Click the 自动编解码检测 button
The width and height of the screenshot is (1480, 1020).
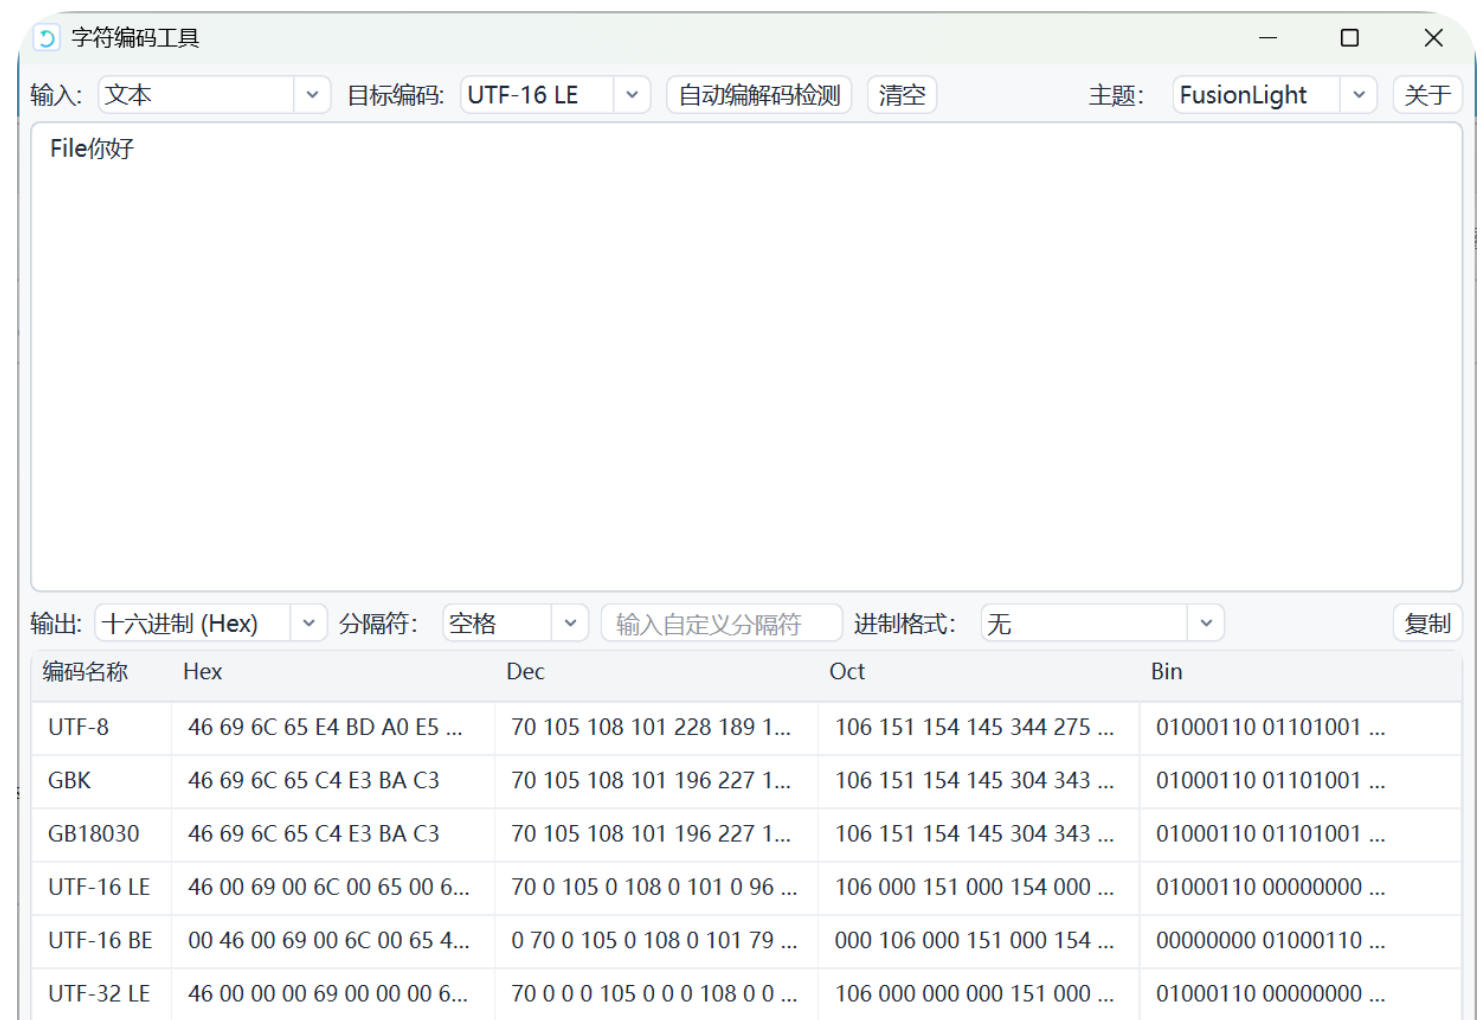pyautogui.click(x=759, y=95)
